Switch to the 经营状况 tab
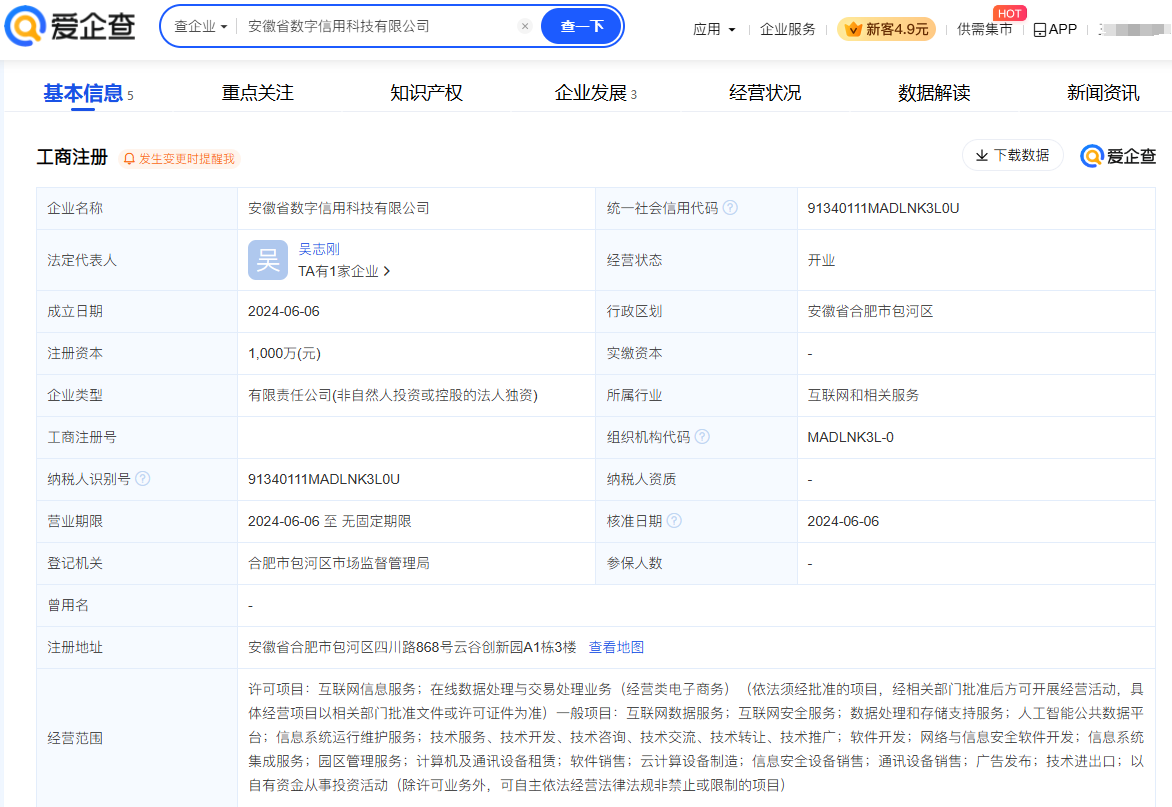The image size is (1172, 807). 765,93
